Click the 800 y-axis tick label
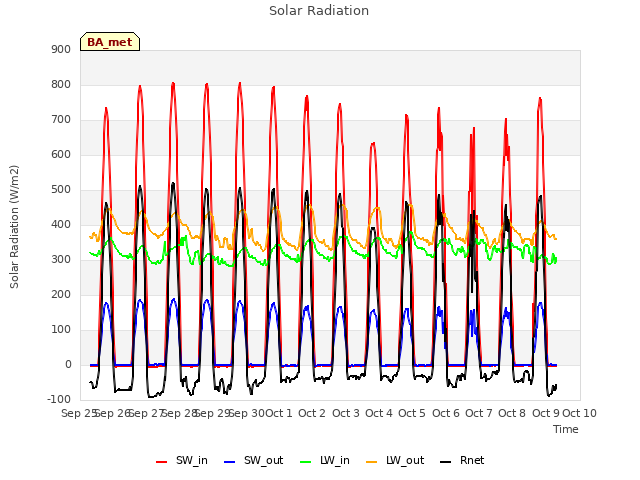Image resolution: width=640 pixels, height=480 pixels. coord(61,84)
